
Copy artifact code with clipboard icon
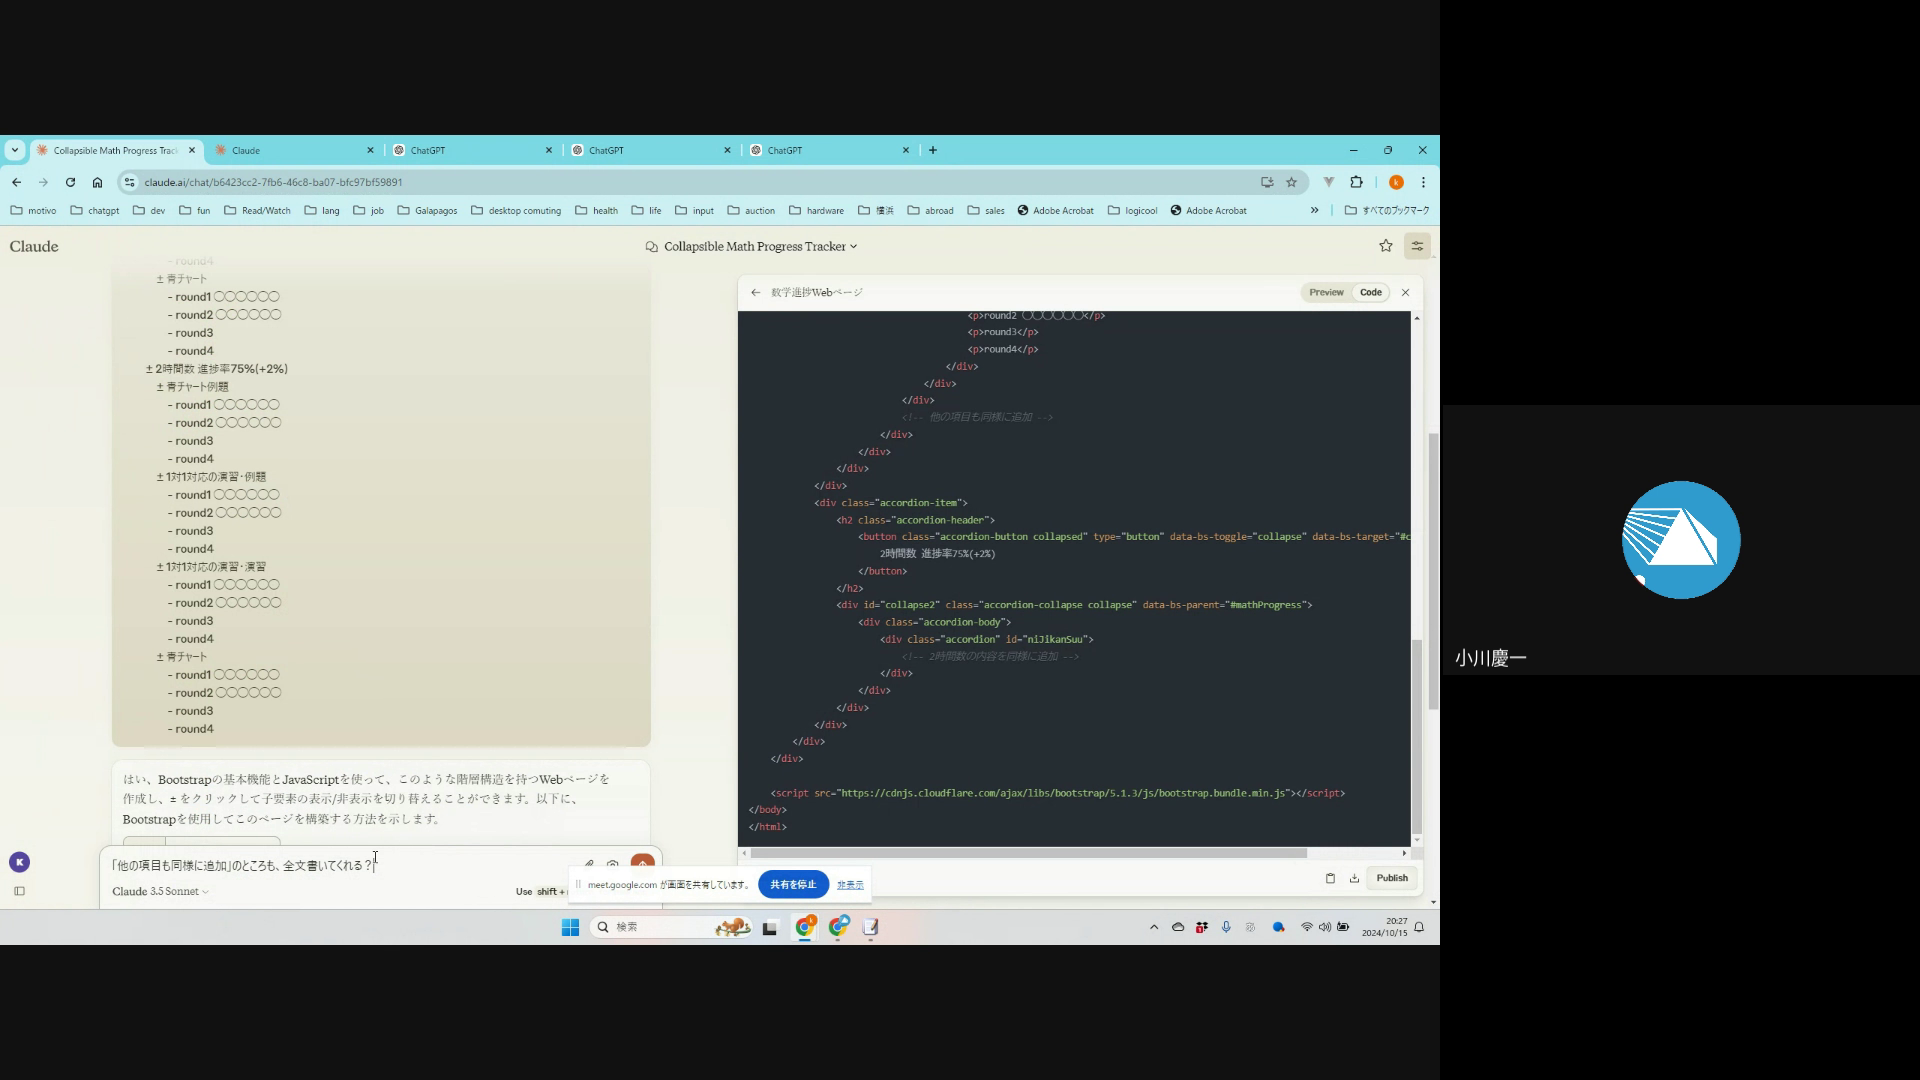[x=1330, y=878]
